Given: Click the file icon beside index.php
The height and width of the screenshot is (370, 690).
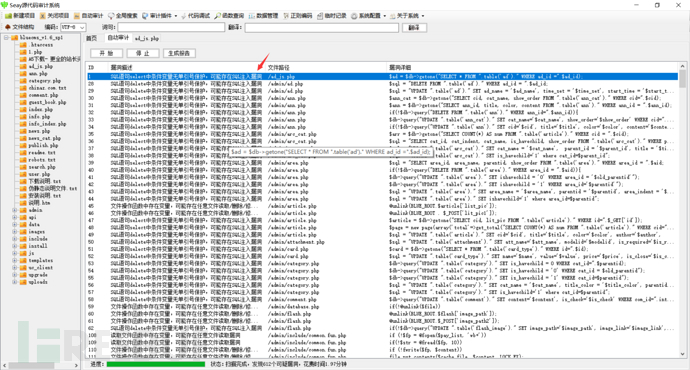Looking at the screenshot, I should [23, 110].
